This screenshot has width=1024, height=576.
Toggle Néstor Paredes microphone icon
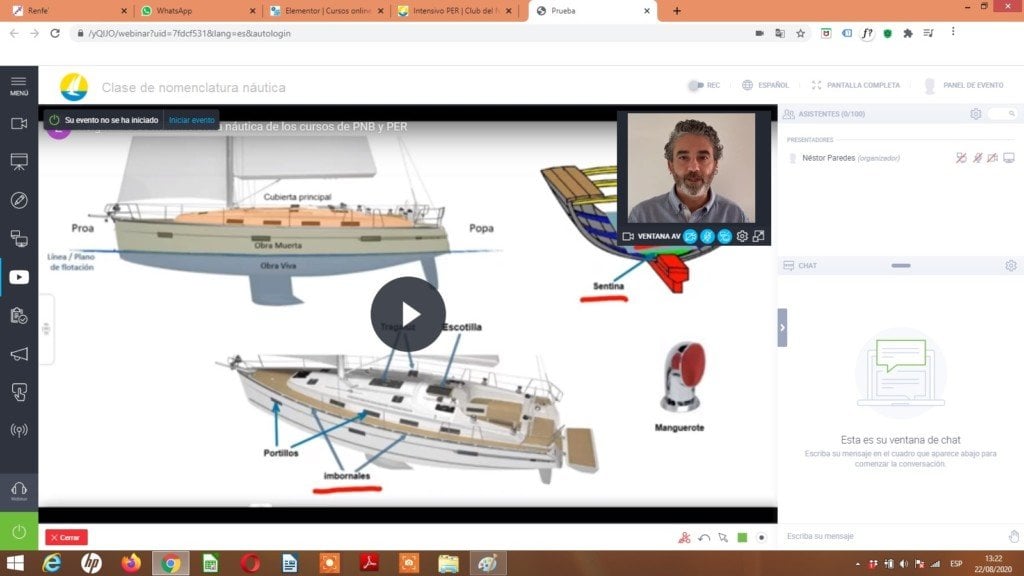click(x=978, y=158)
